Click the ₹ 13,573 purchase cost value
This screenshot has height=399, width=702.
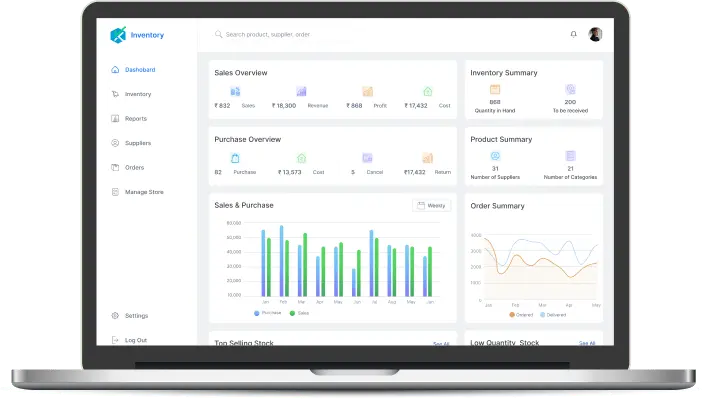coord(290,172)
